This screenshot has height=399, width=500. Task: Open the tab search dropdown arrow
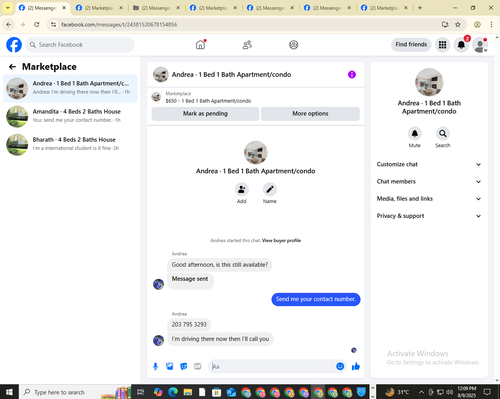(x=7, y=8)
